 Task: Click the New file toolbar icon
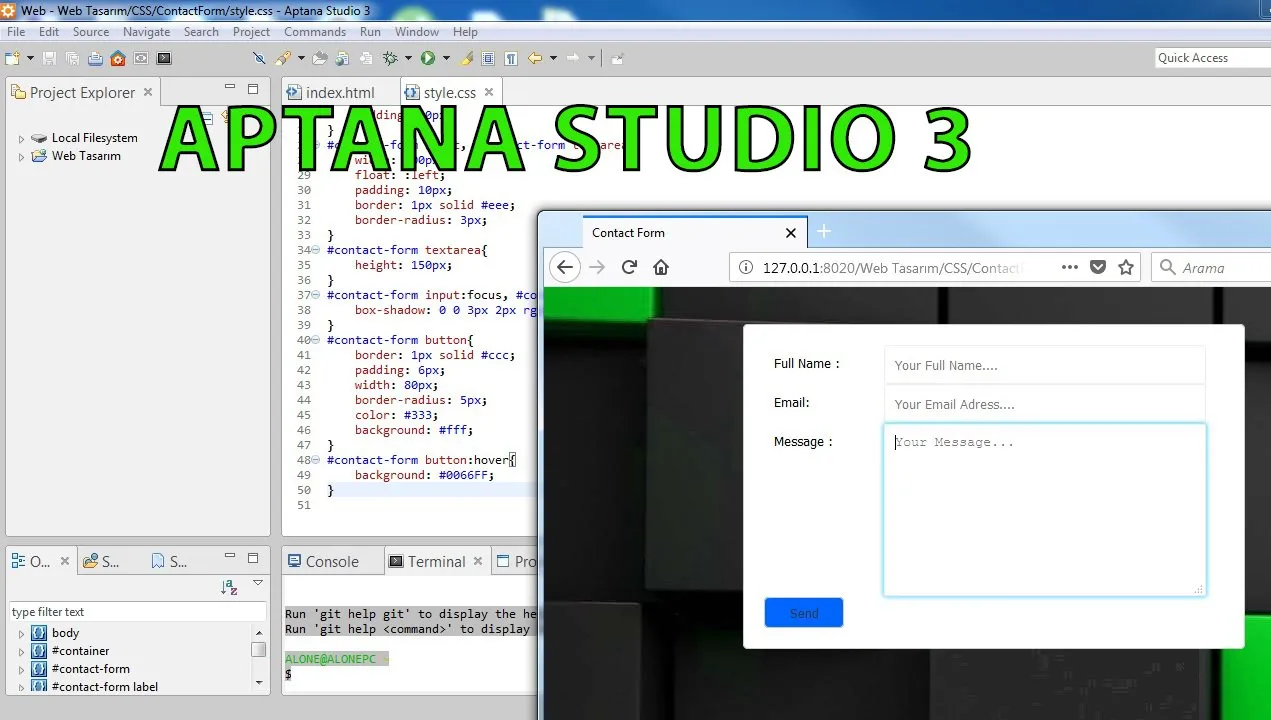[13, 59]
